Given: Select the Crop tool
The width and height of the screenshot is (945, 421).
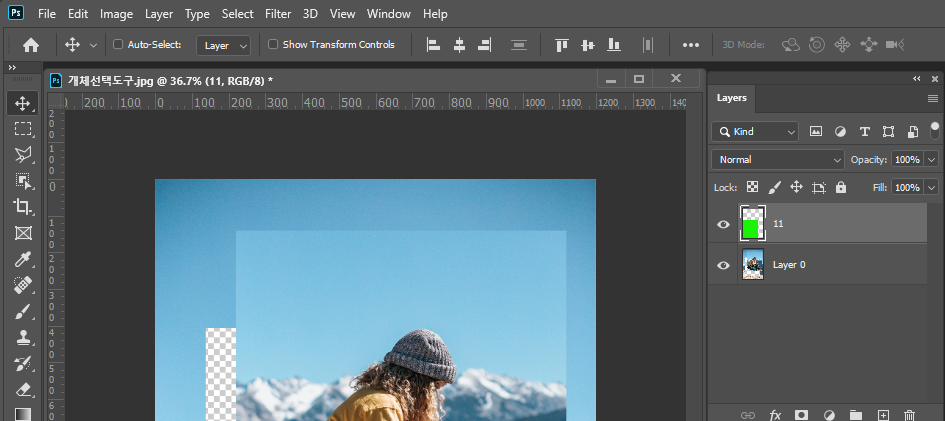Looking at the screenshot, I should click(23, 207).
